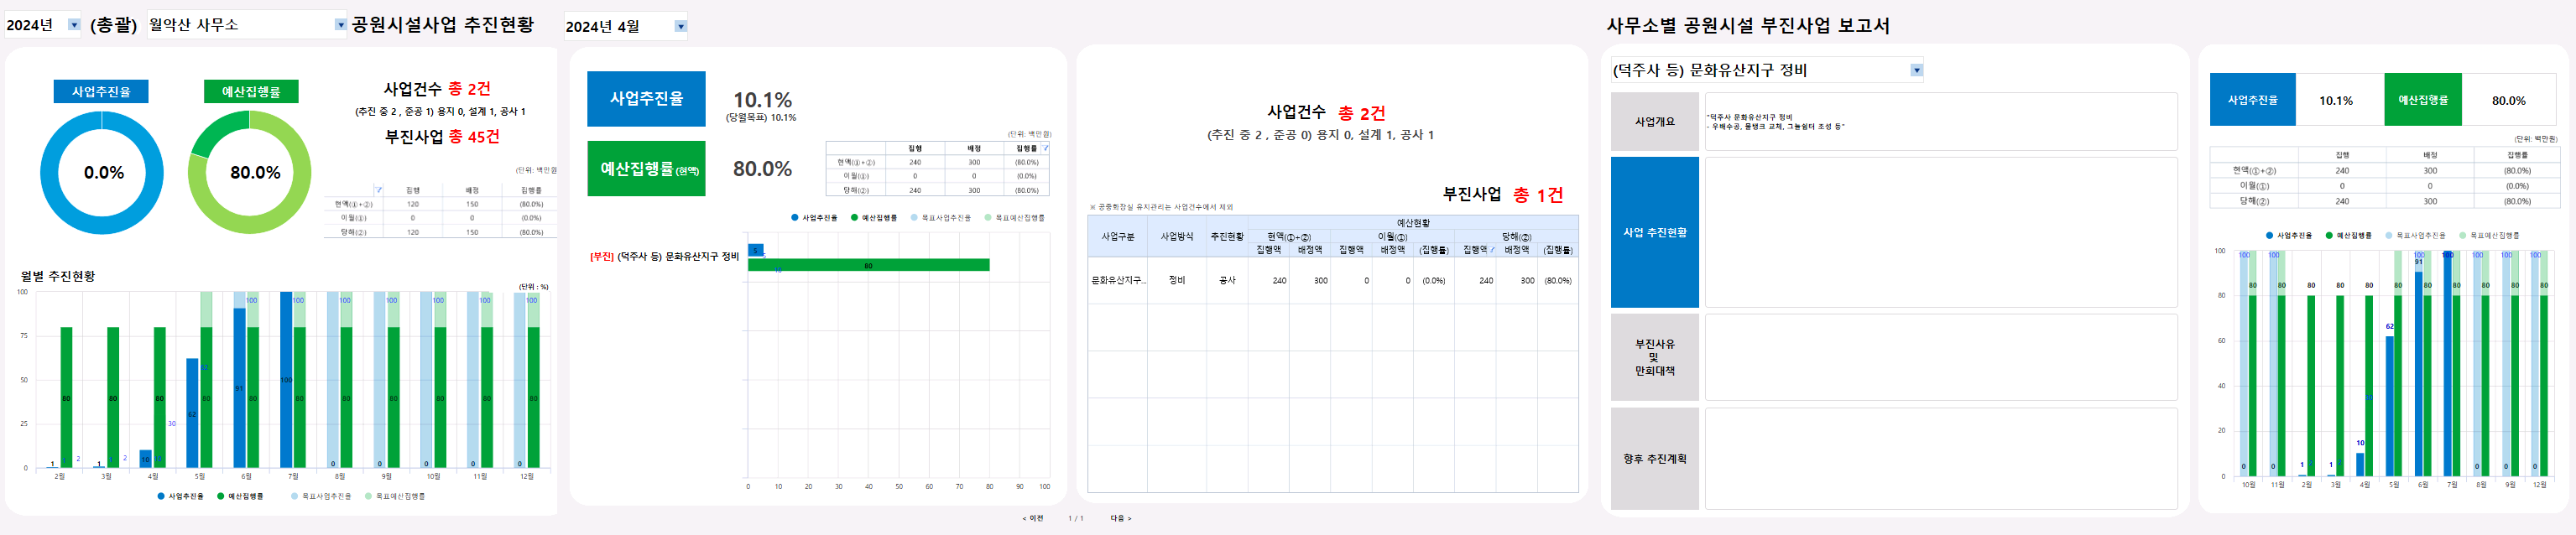This screenshot has height=535, width=2576.
Task: Click the [부진] (덕주사 등) 문화유산지구 정비 label
Action: tap(664, 257)
